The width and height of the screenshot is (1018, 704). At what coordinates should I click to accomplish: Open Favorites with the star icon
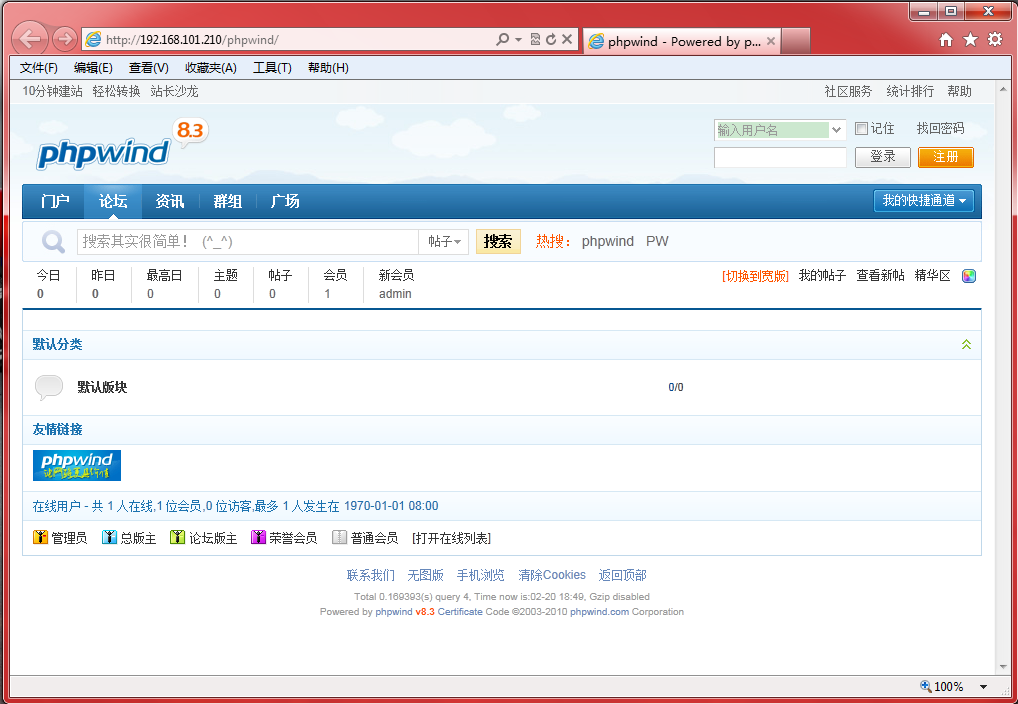click(971, 40)
